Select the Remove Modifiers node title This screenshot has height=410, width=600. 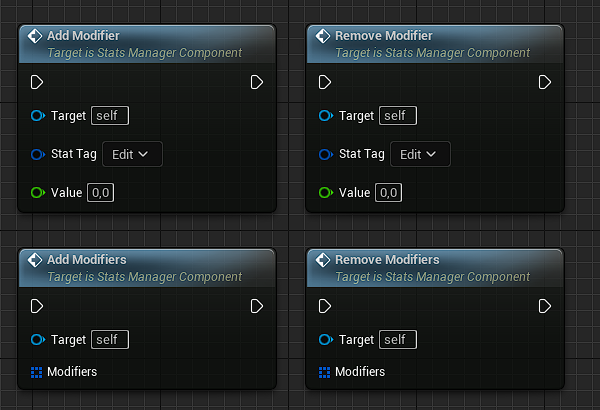coord(387,260)
